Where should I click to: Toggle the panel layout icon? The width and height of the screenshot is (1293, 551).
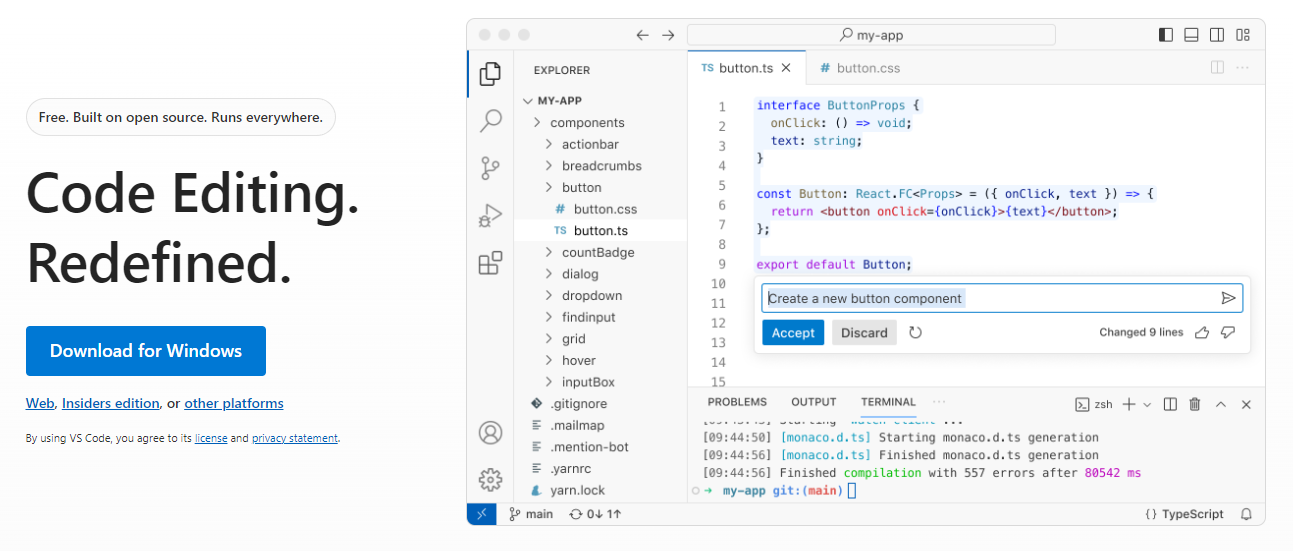click(x=1191, y=35)
